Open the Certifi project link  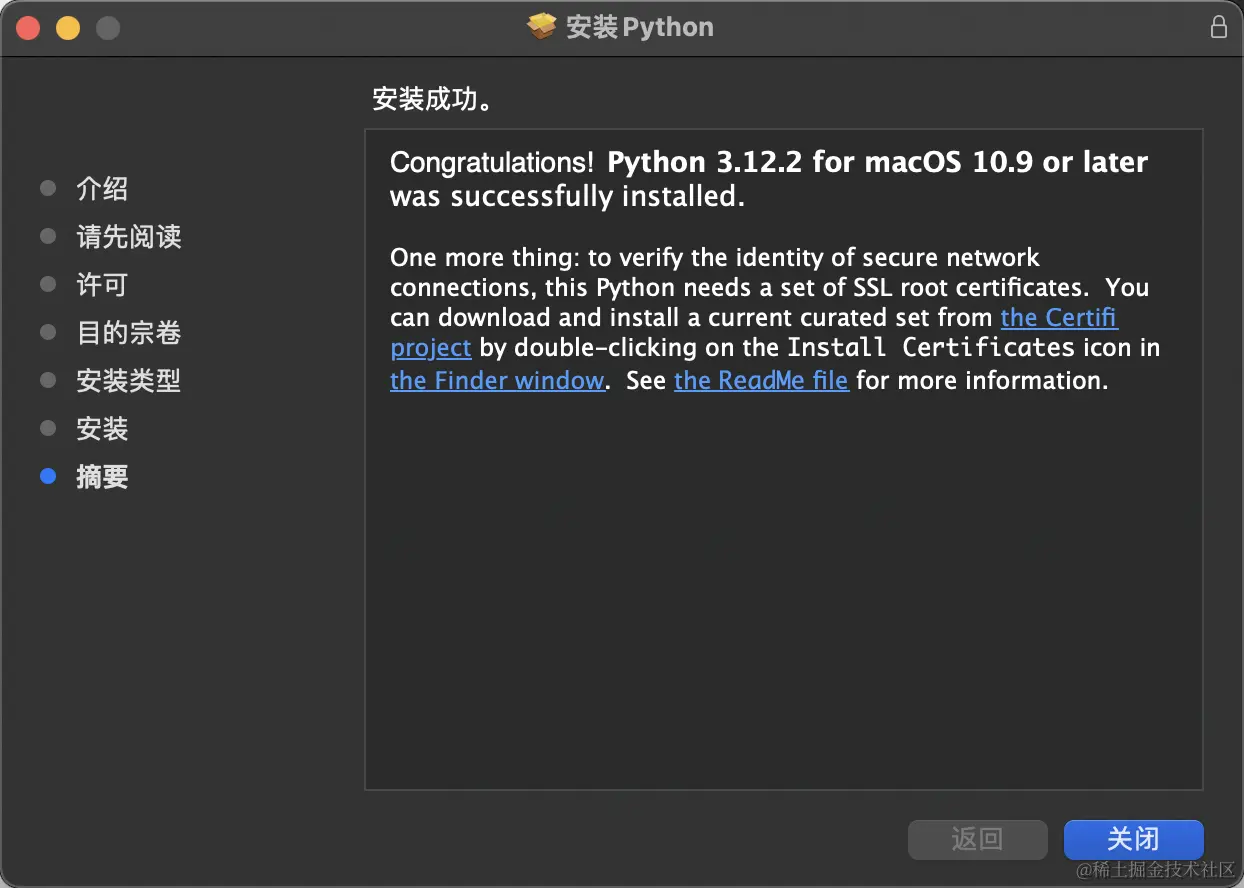click(1060, 318)
